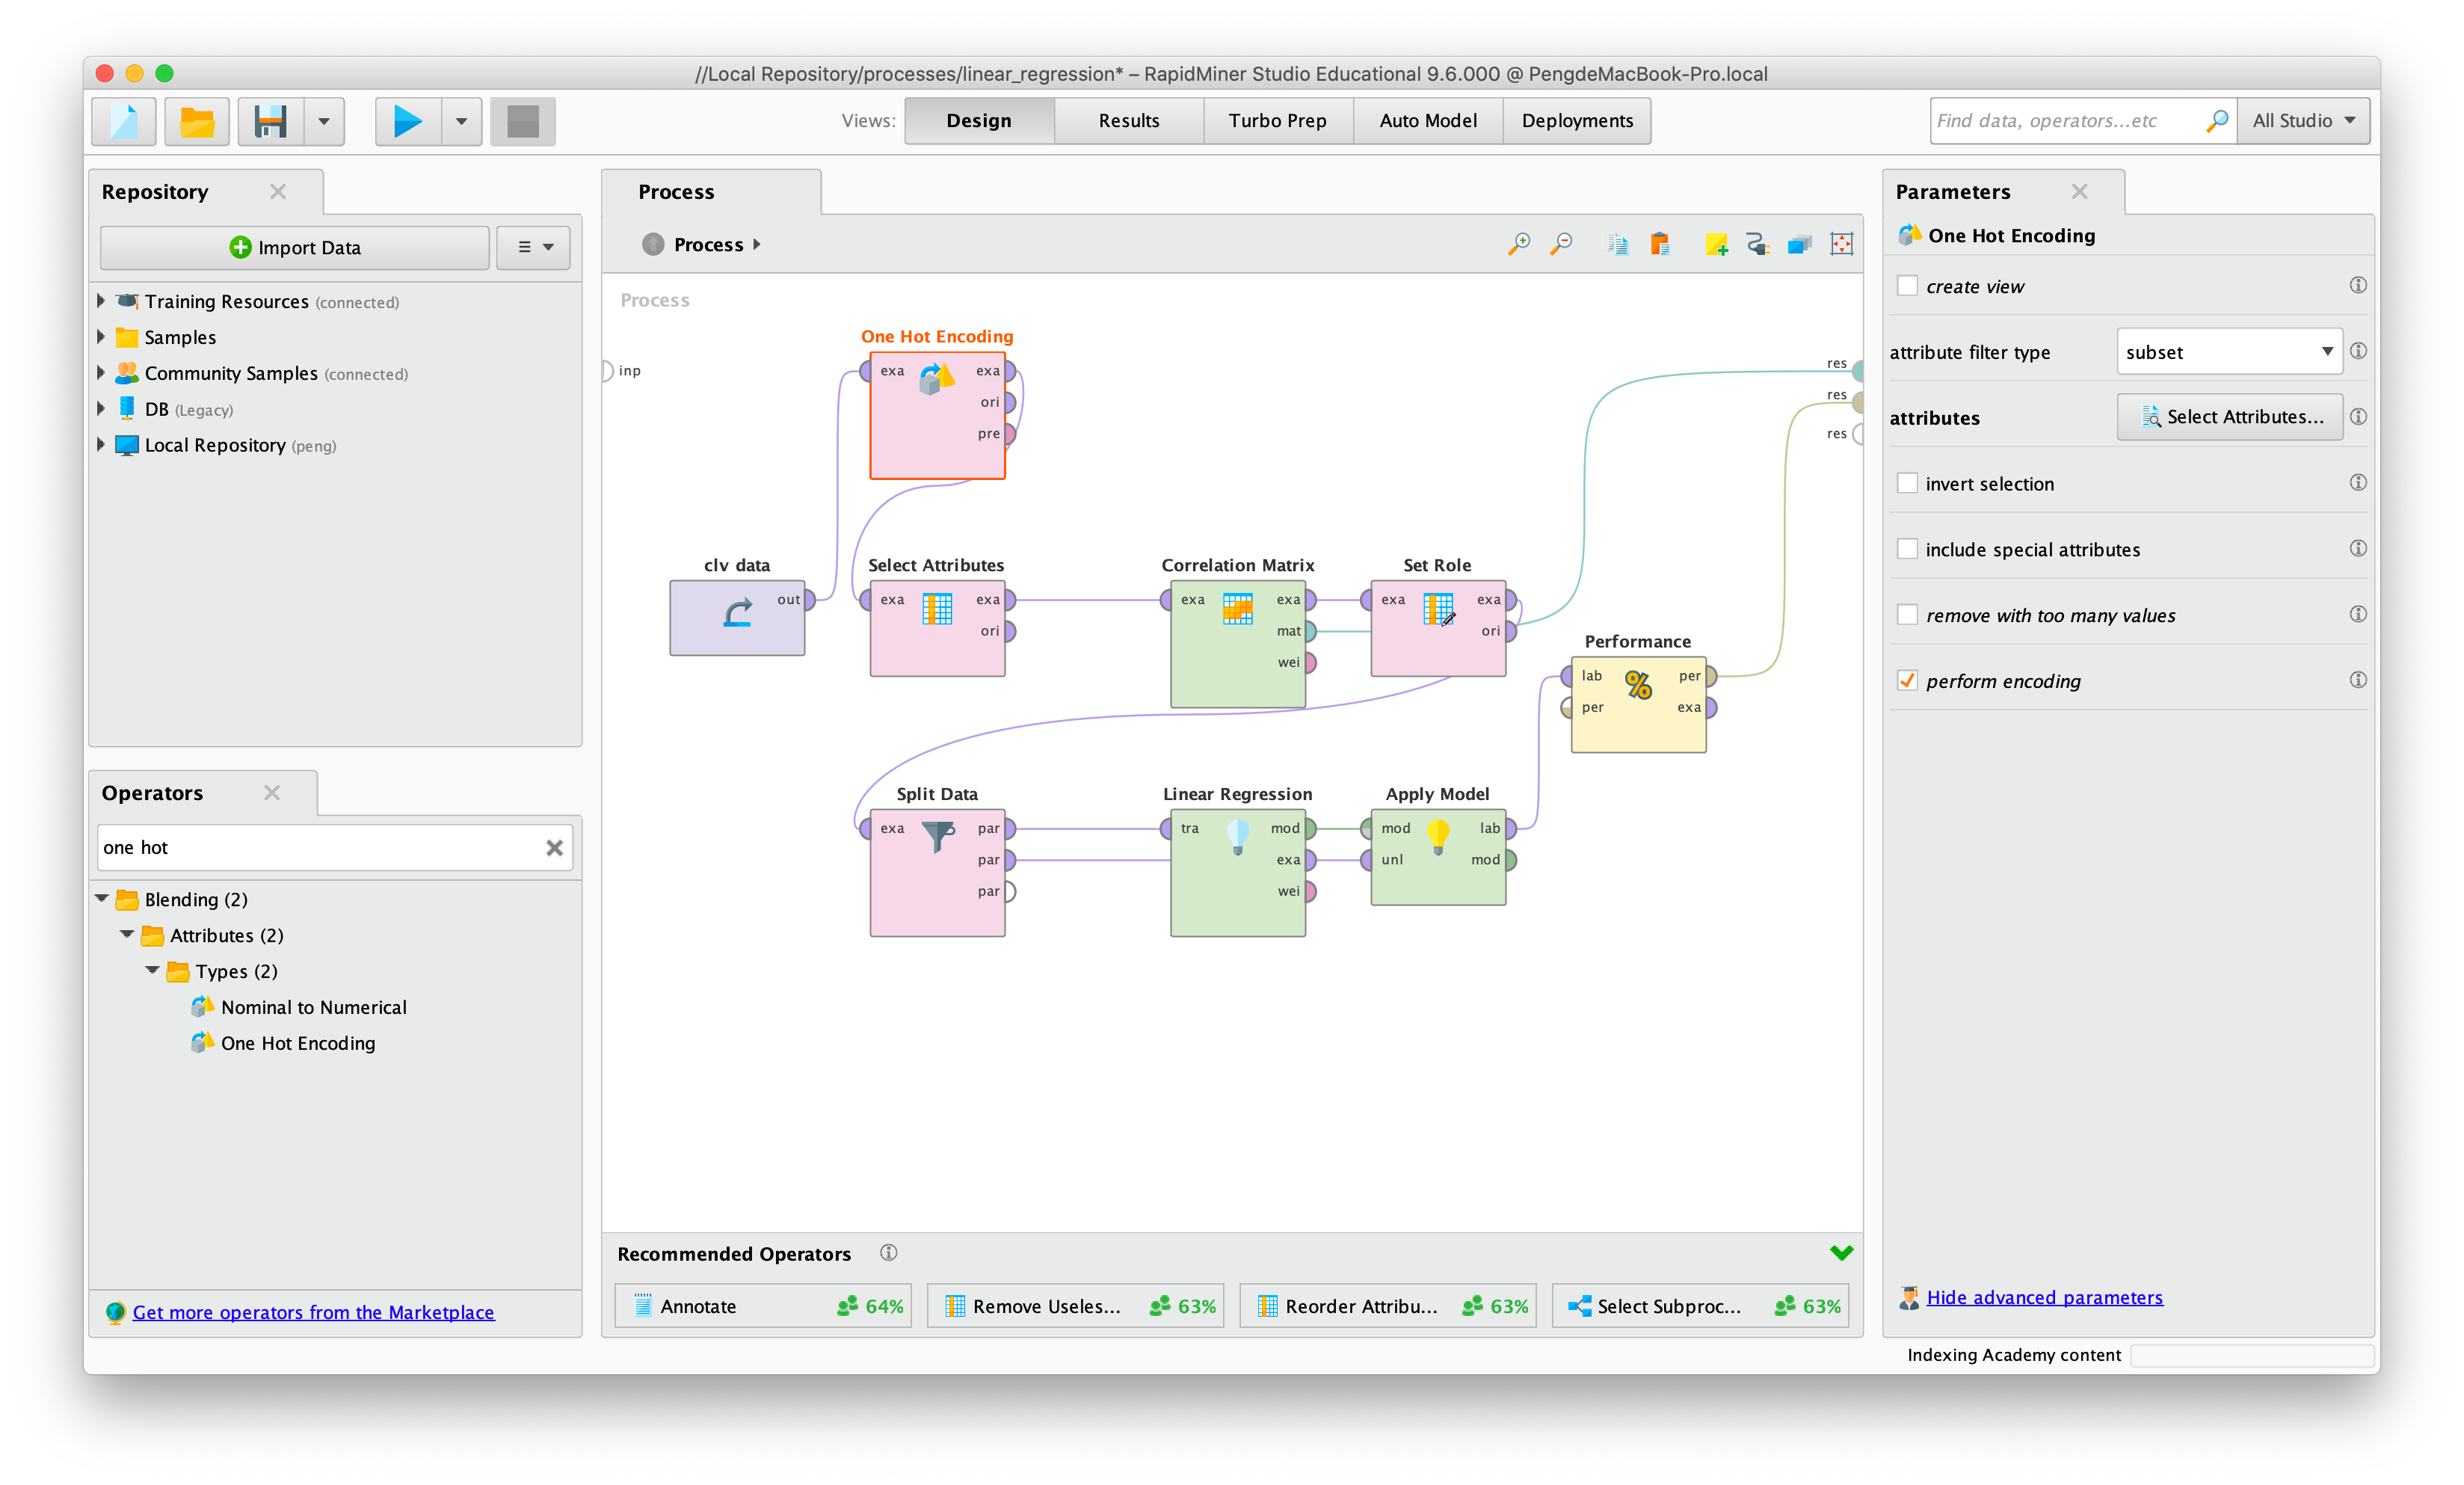Click the auto-fit process layout icon
Viewport: 2464px width, 1485px height.
[1841, 244]
